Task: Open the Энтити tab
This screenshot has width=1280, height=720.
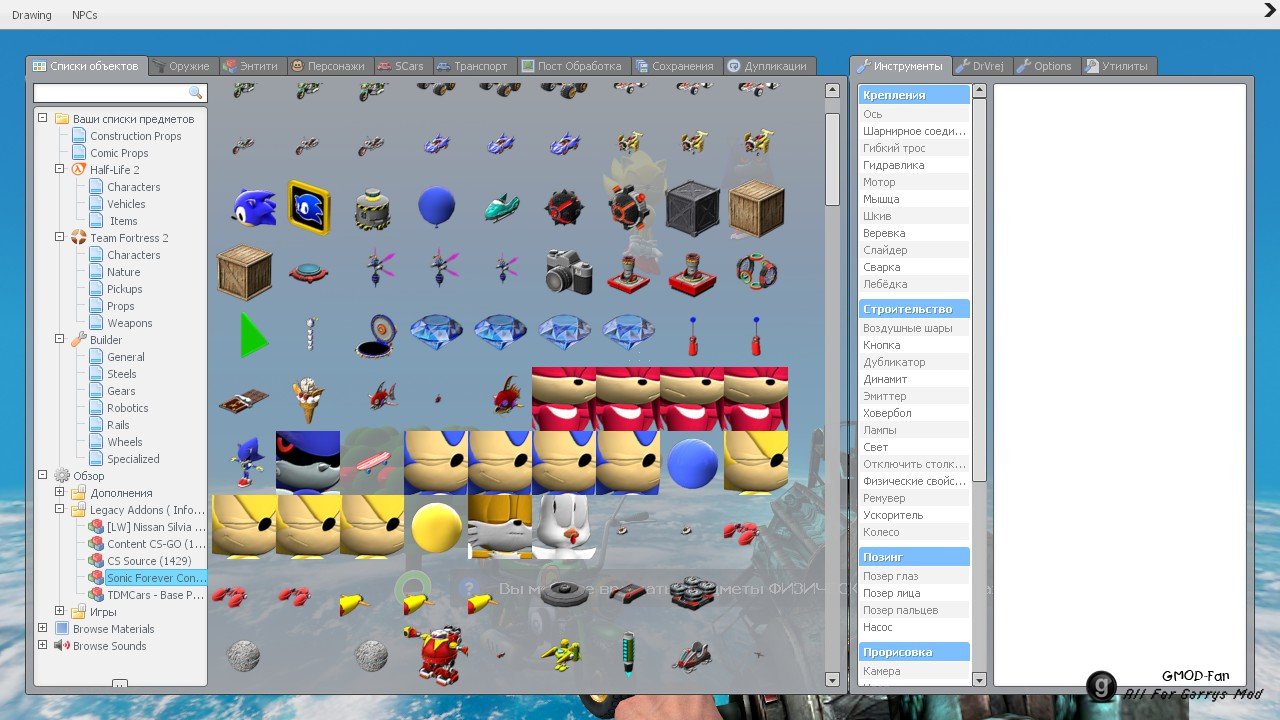Action: tap(251, 66)
